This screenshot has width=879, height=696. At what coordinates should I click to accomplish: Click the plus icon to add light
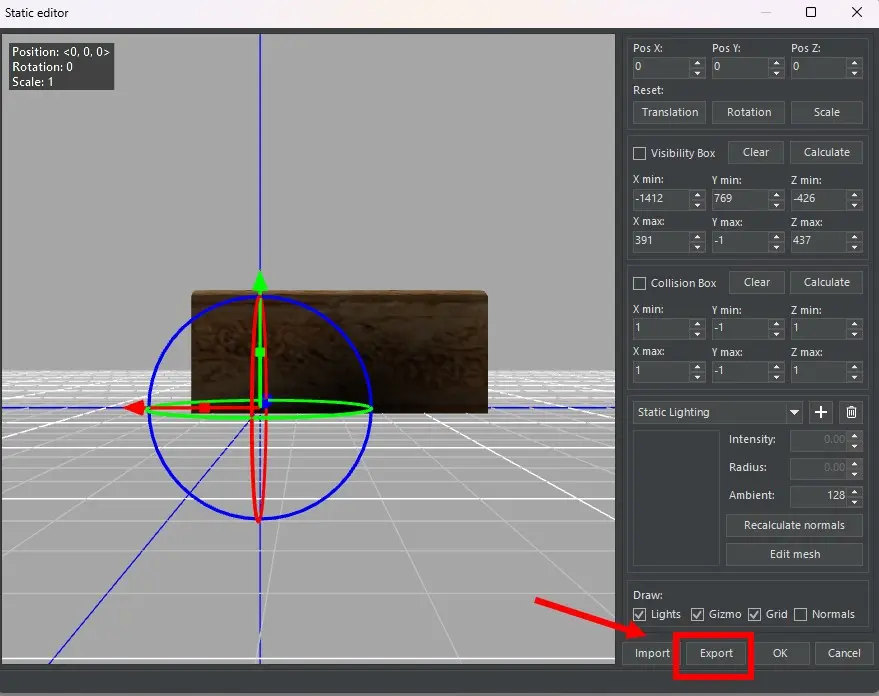820,412
